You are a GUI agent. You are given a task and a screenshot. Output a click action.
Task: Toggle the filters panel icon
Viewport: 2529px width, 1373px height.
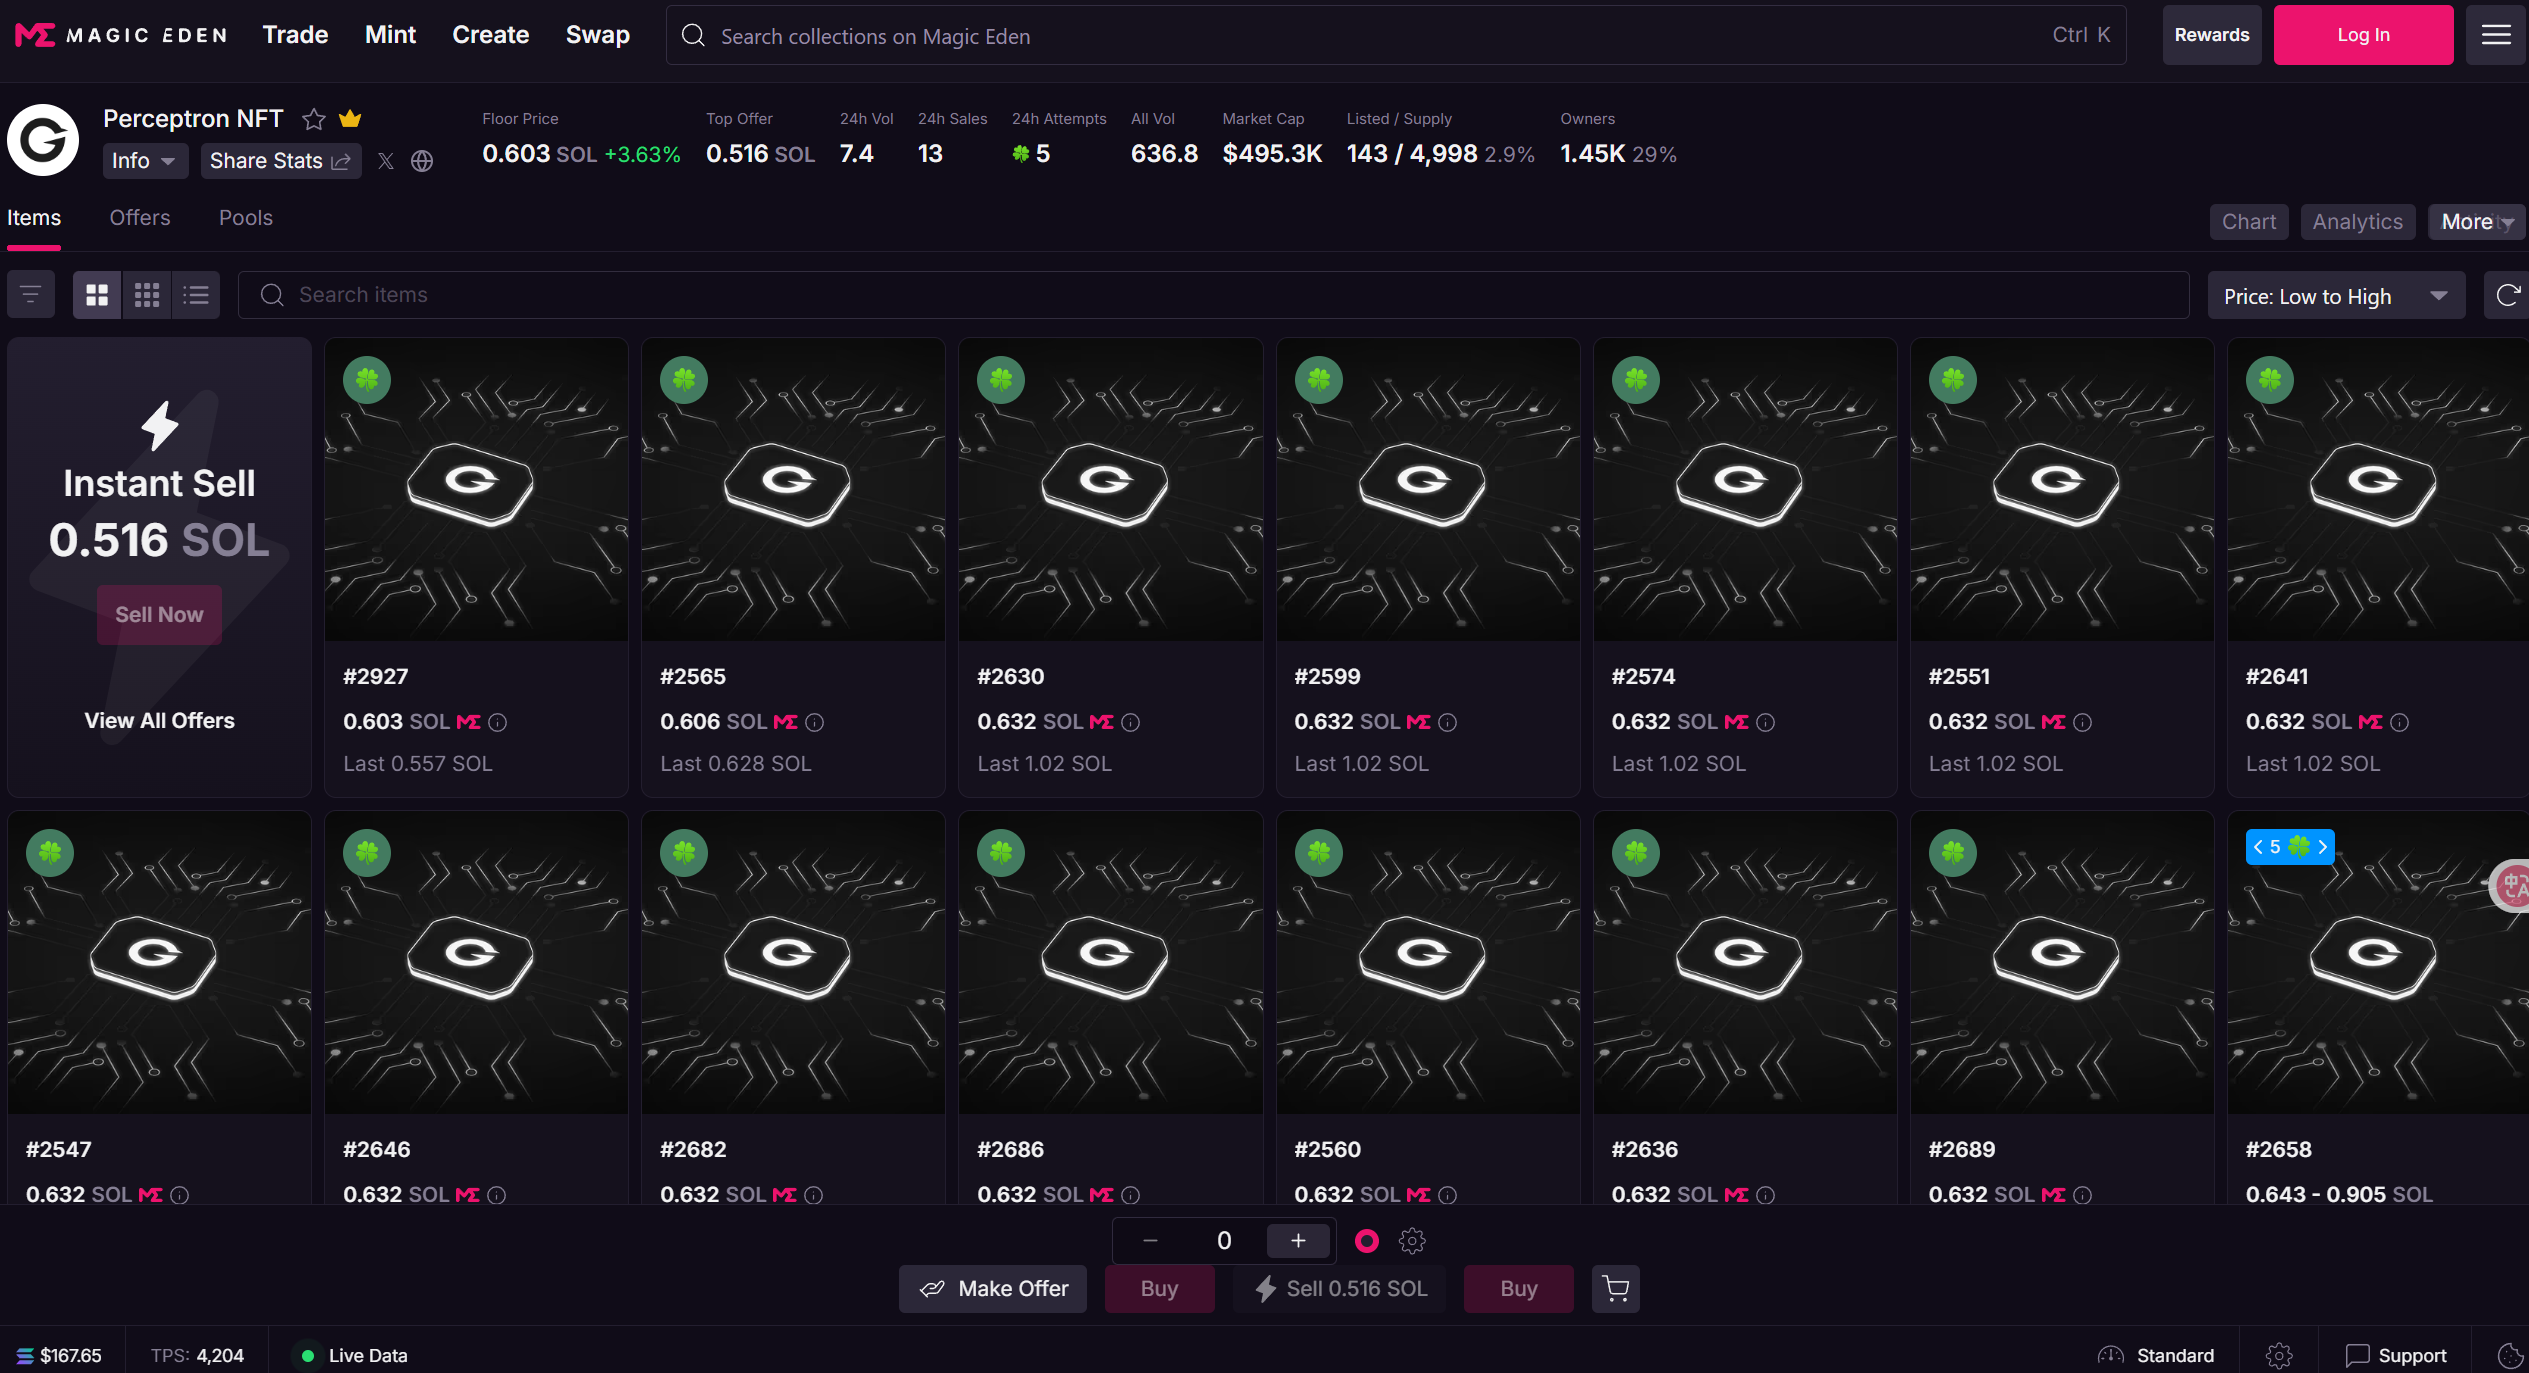pyautogui.click(x=31, y=295)
